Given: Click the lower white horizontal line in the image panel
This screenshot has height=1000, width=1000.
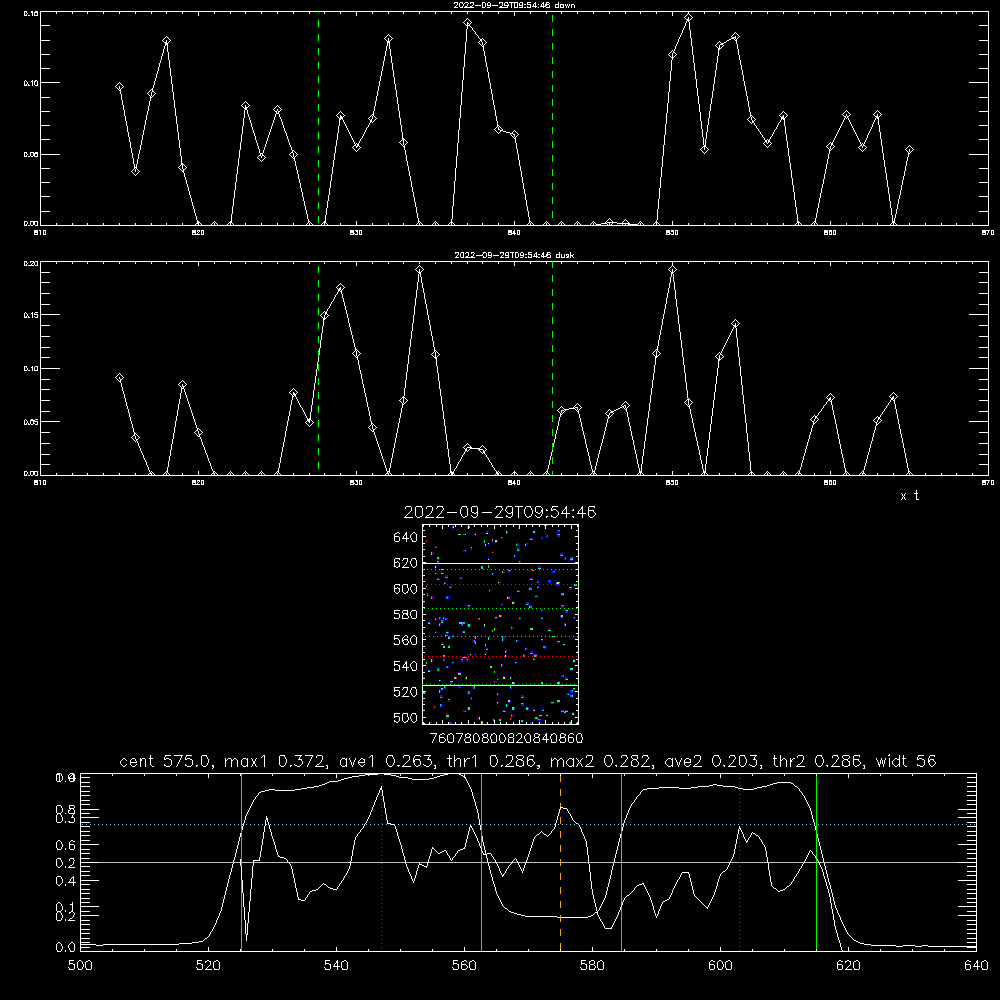Looking at the screenshot, I should [x=500, y=686].
